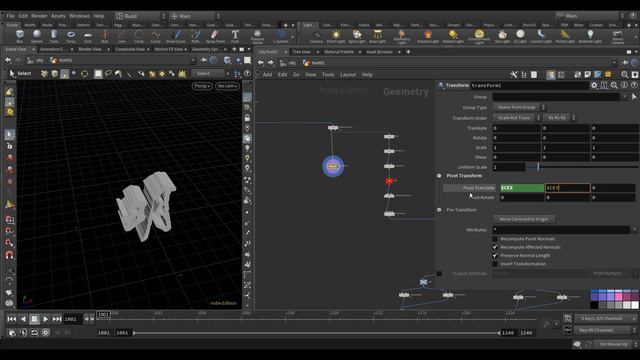
Task: Open the Persp camera view menu
Action: (202, 86)
